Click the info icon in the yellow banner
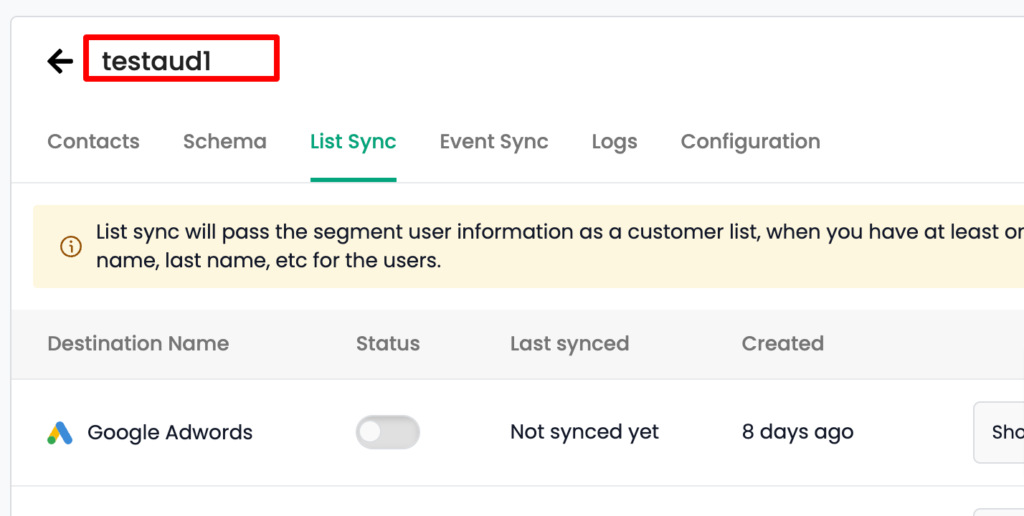 [x=71, y=246]
